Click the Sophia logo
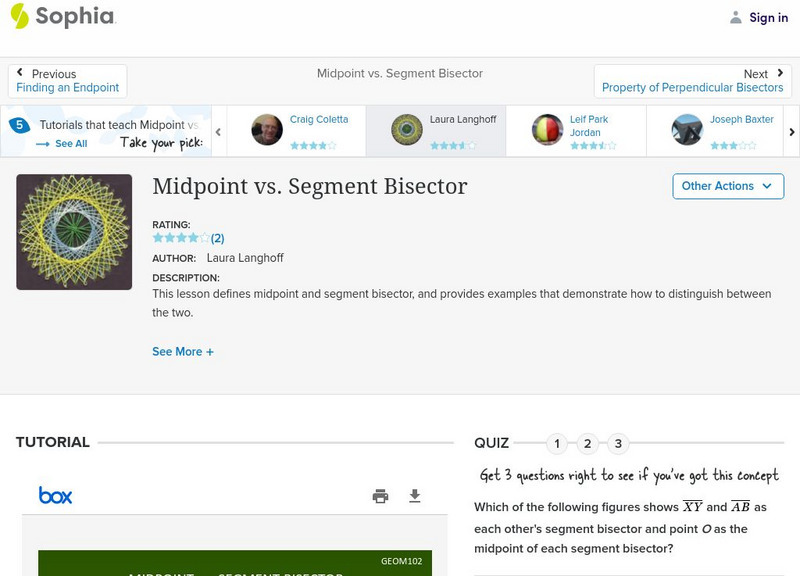 point(62,16)
